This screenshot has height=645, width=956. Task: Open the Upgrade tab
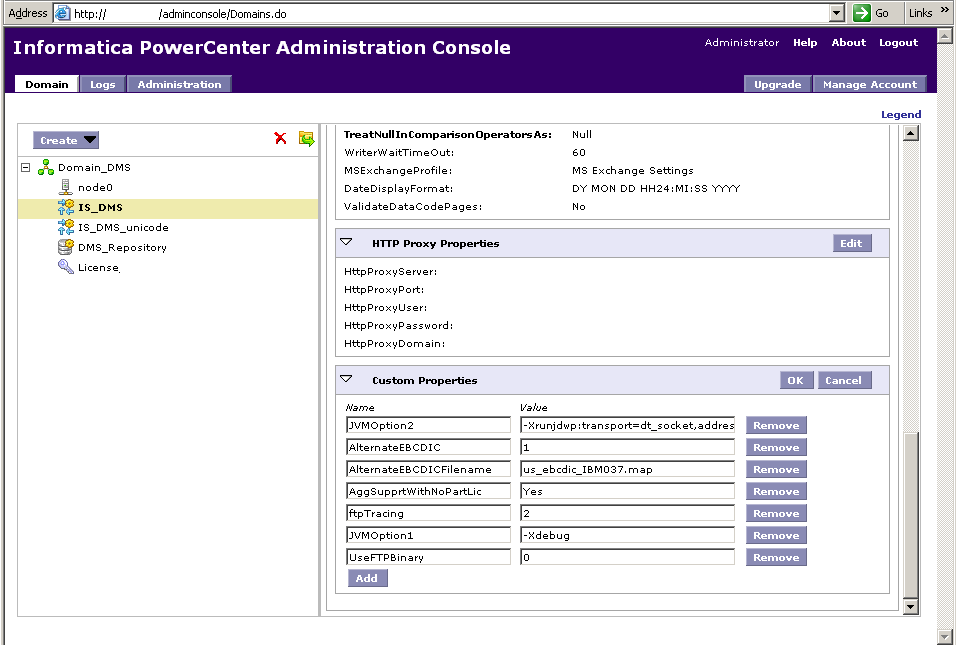tap(777, 84)
